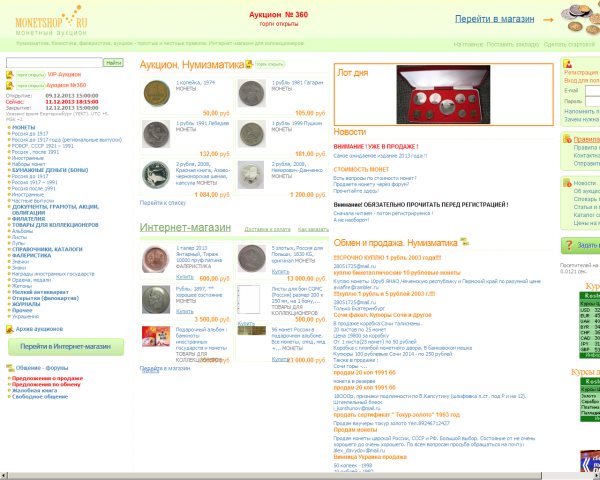The width and height of the screenshot is (600, 480).
Task: Open the ВНИМАНИЕ! УЖЕ В ПРОДАЖЕ! news headline
Action: [x=376, y=147]
